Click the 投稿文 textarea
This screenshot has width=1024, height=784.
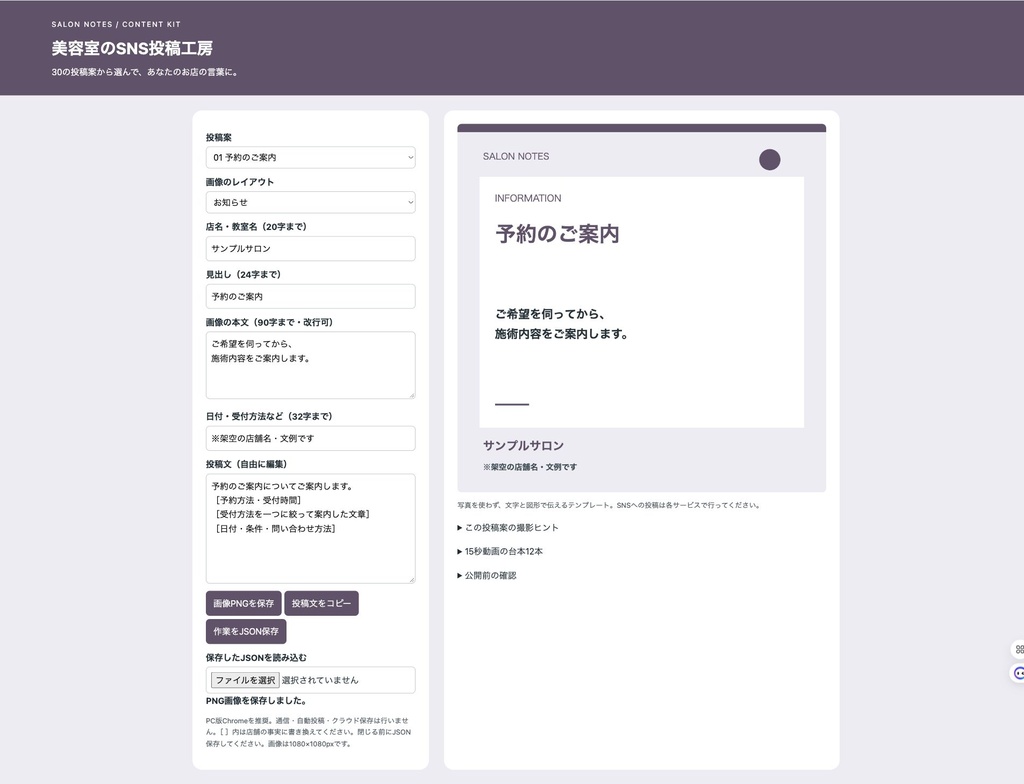310,529
